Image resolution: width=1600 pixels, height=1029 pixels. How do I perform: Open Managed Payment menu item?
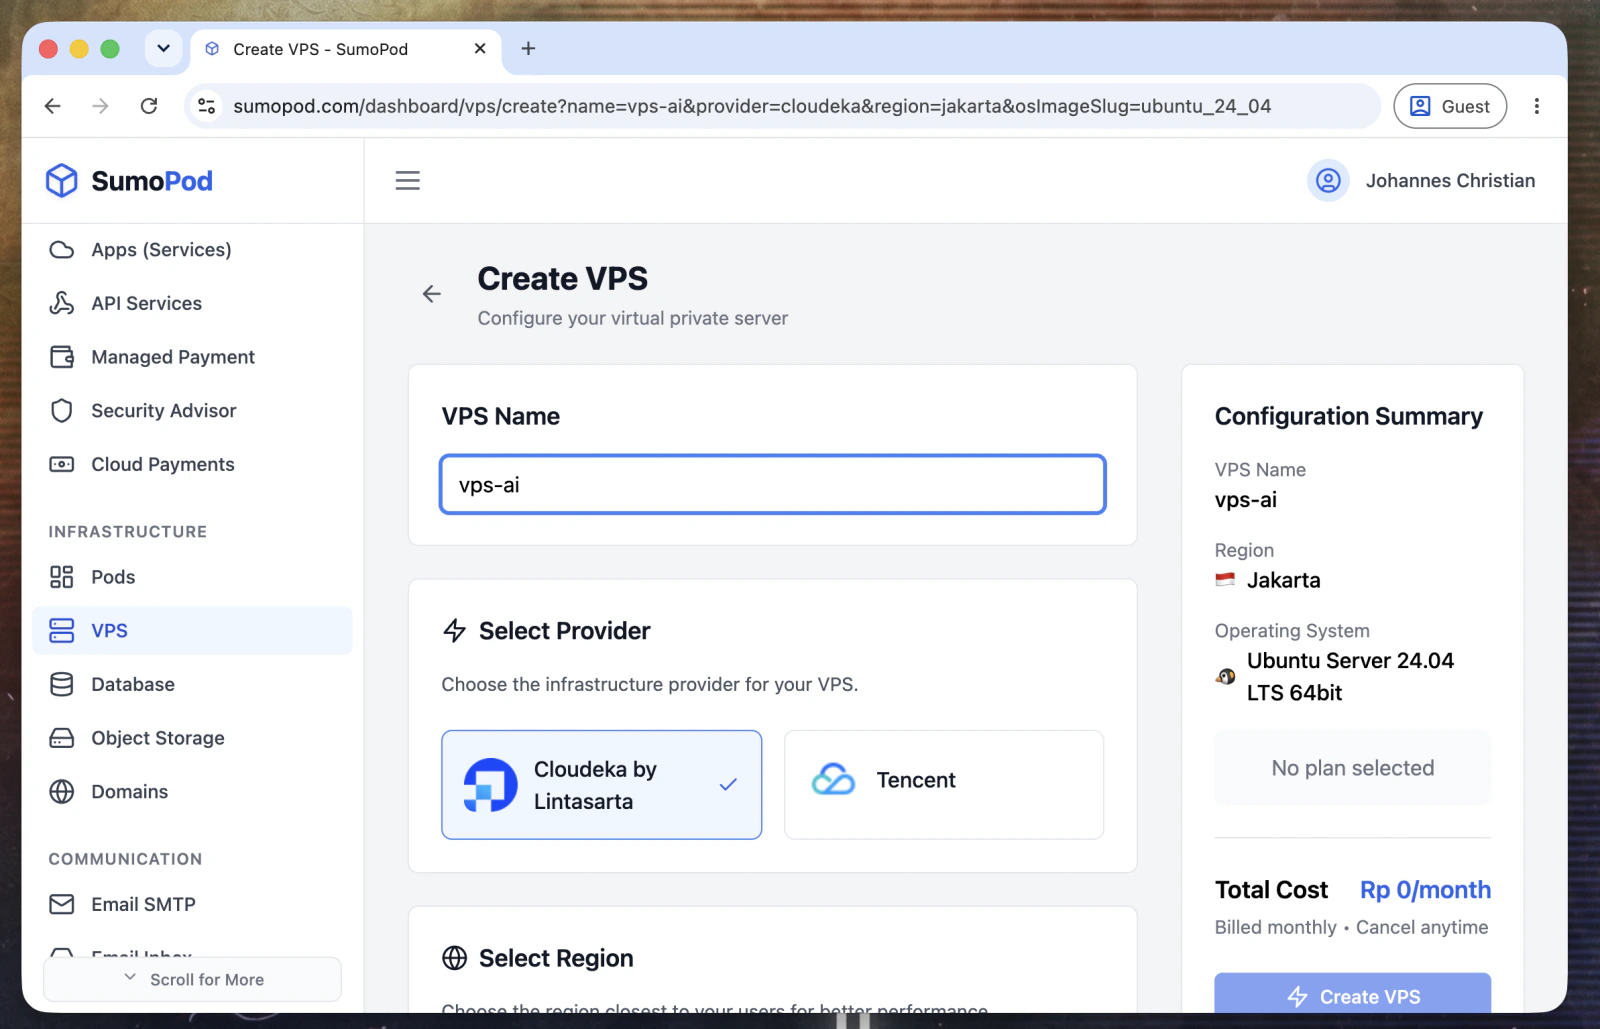[x=192, y=357]
